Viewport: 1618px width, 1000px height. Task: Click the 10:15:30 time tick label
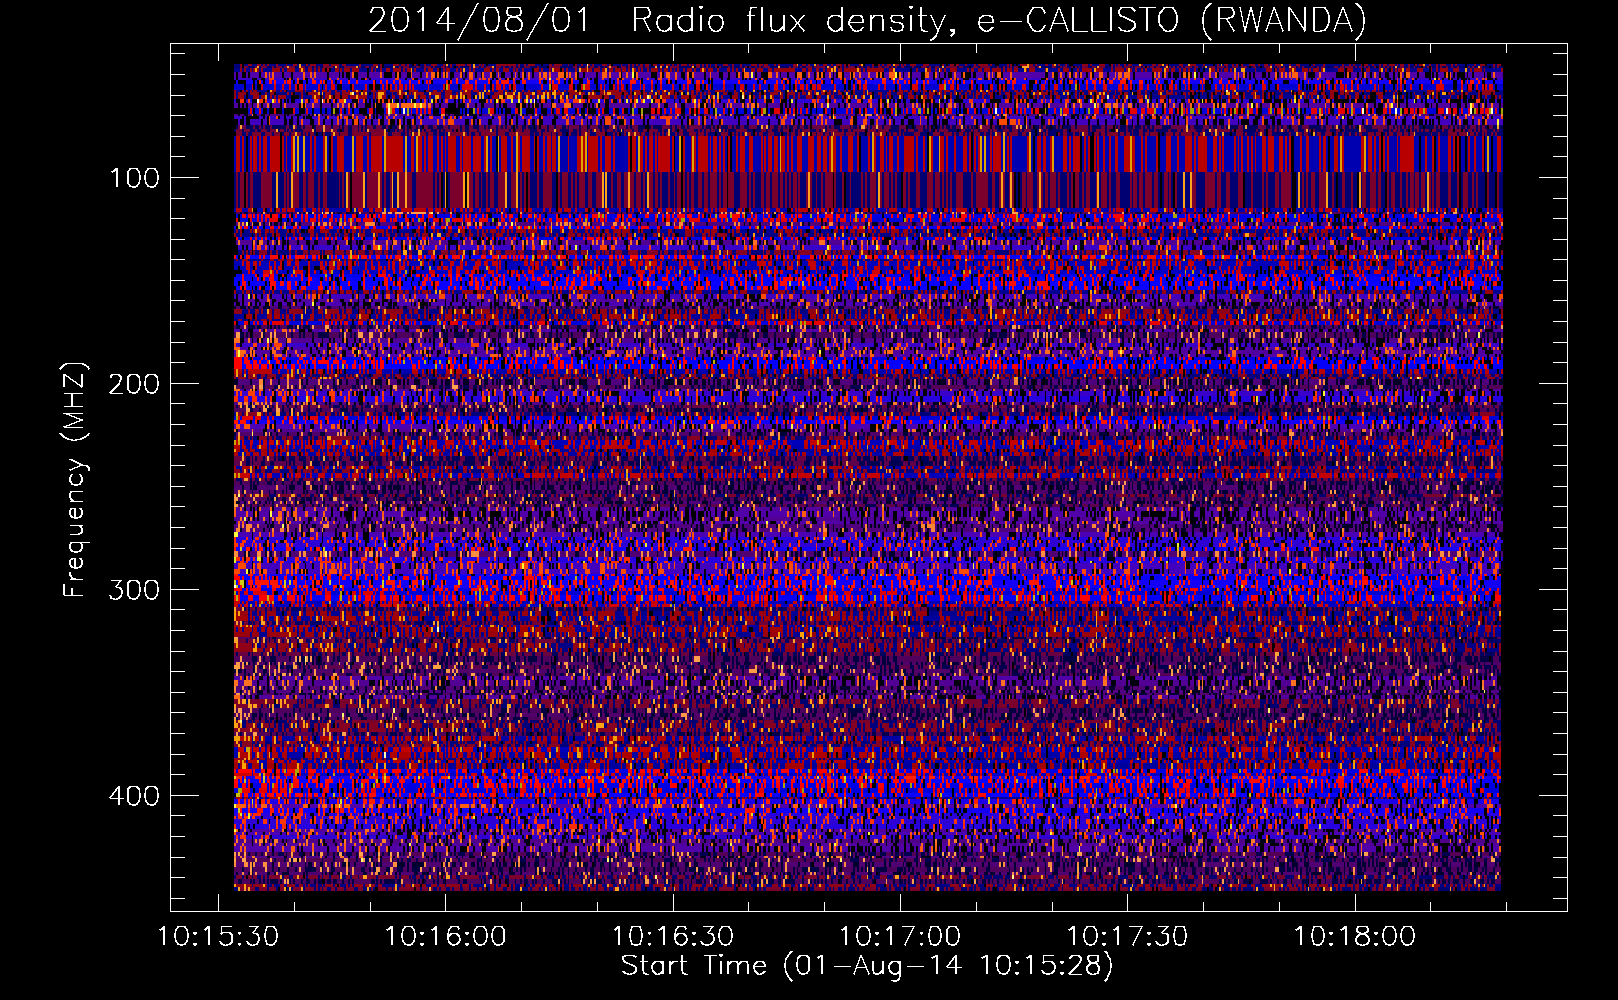[219, 937]
